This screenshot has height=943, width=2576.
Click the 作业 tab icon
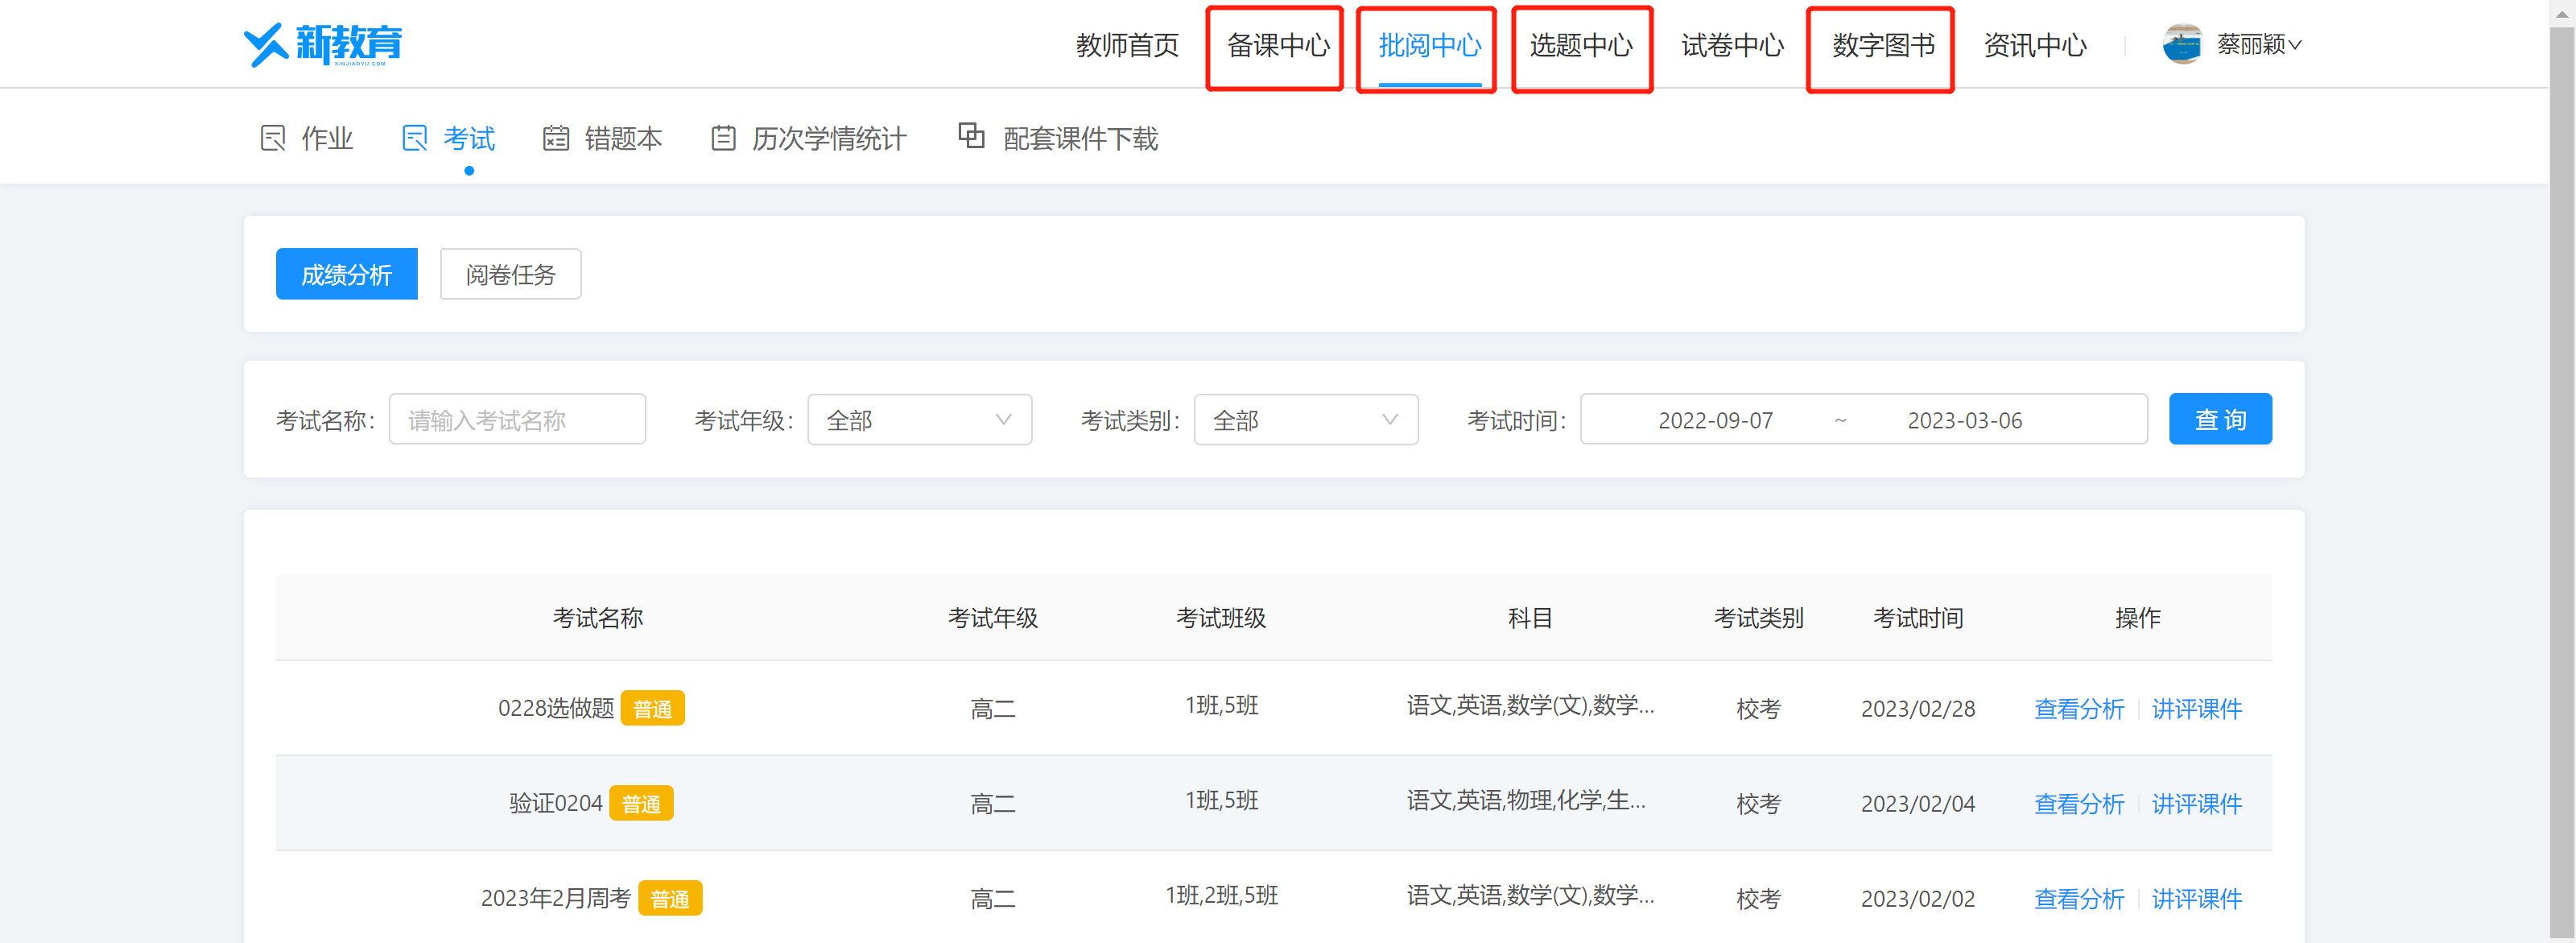tap(273, 138)
